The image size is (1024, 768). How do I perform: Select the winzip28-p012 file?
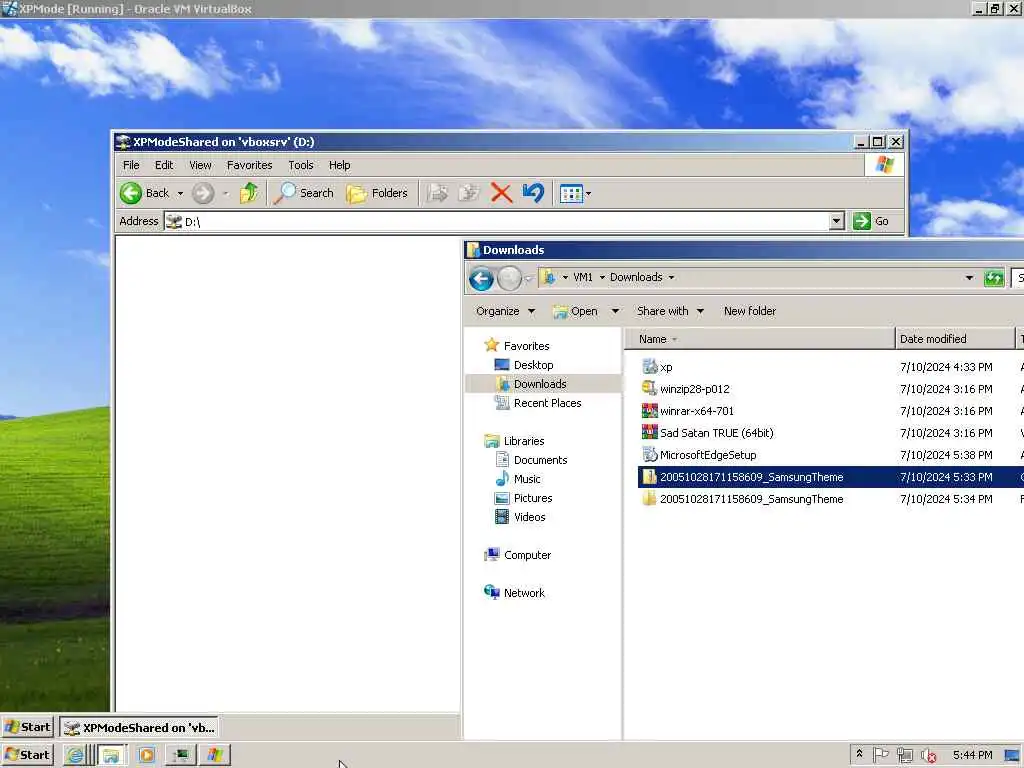694,389
